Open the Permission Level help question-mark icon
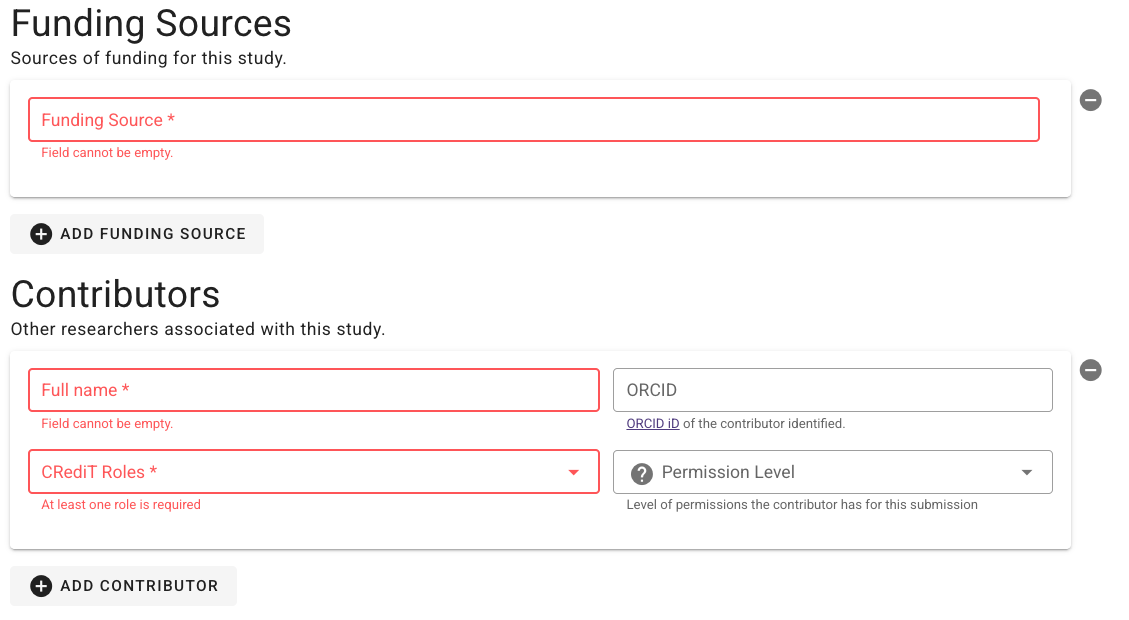Viewport: 1129px width, 620px height. (642, 473)
